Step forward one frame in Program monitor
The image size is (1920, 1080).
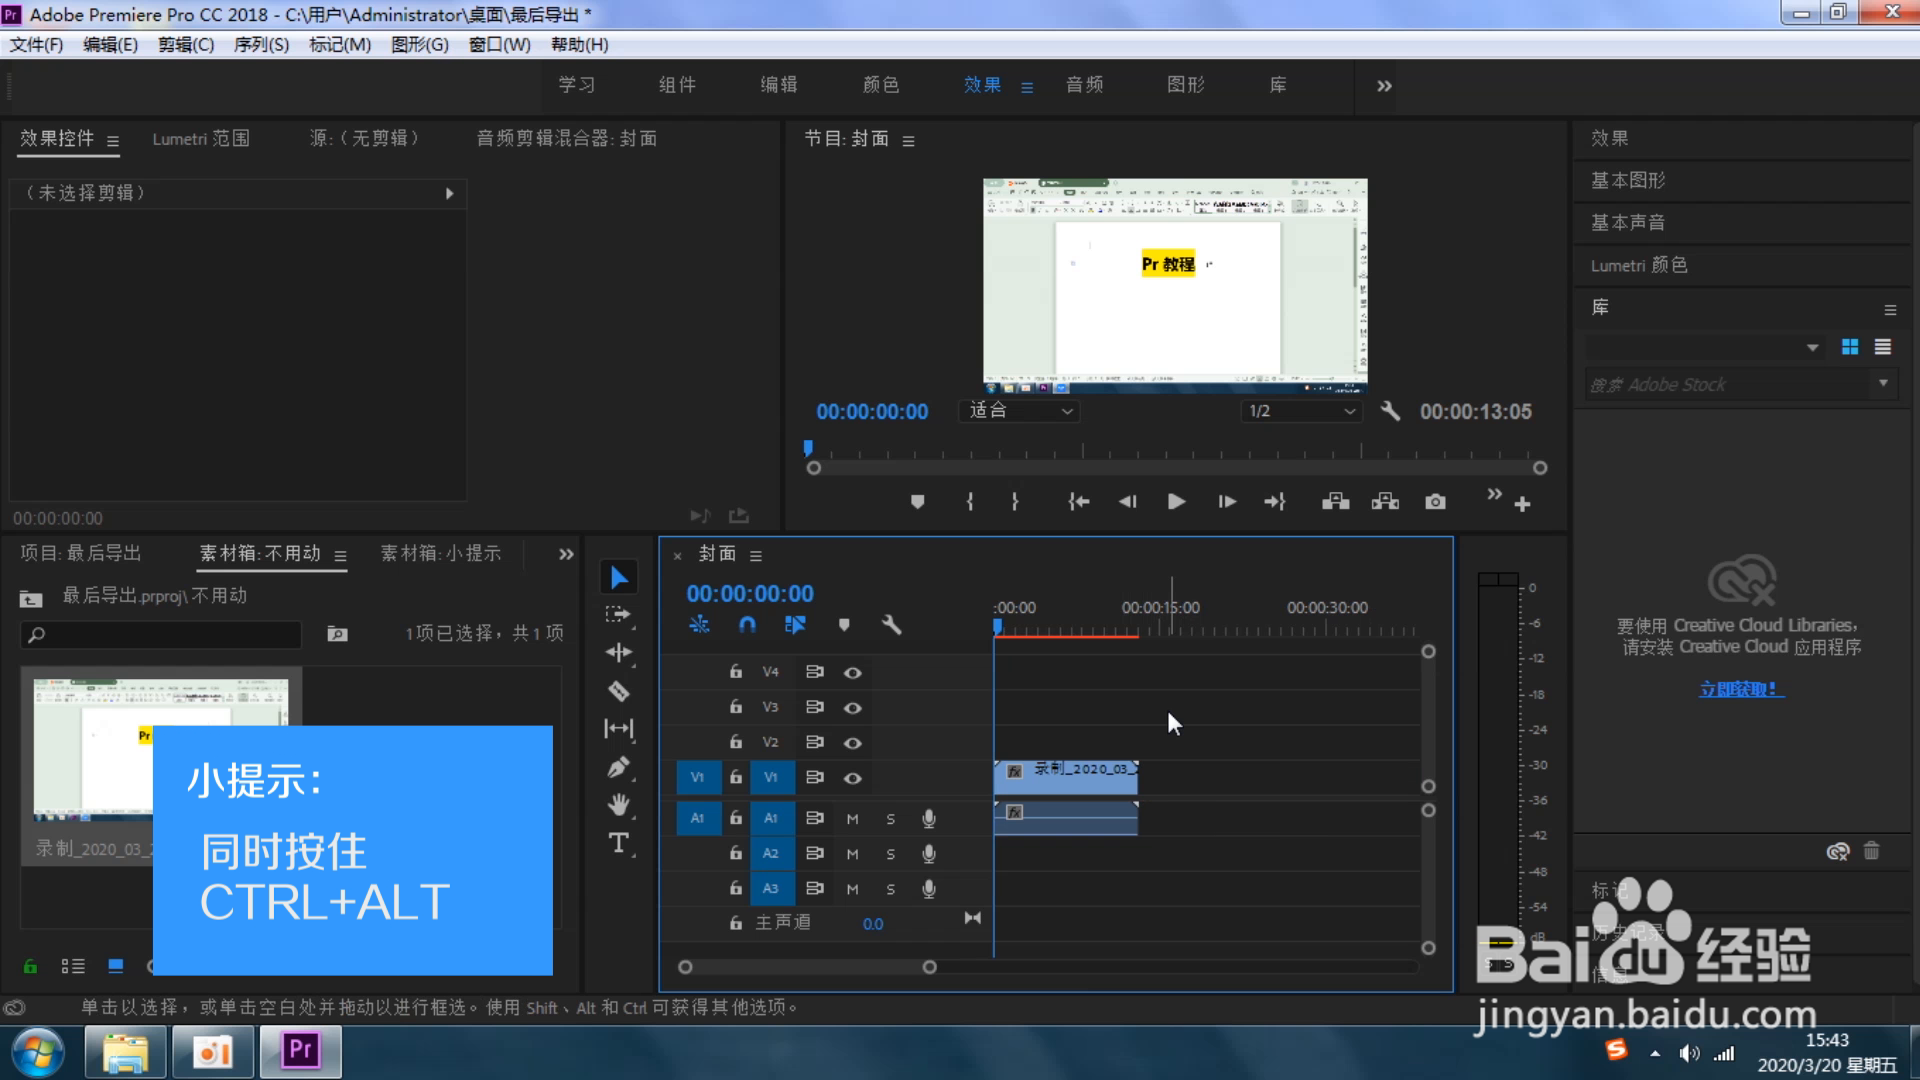tap(1226, 502)
